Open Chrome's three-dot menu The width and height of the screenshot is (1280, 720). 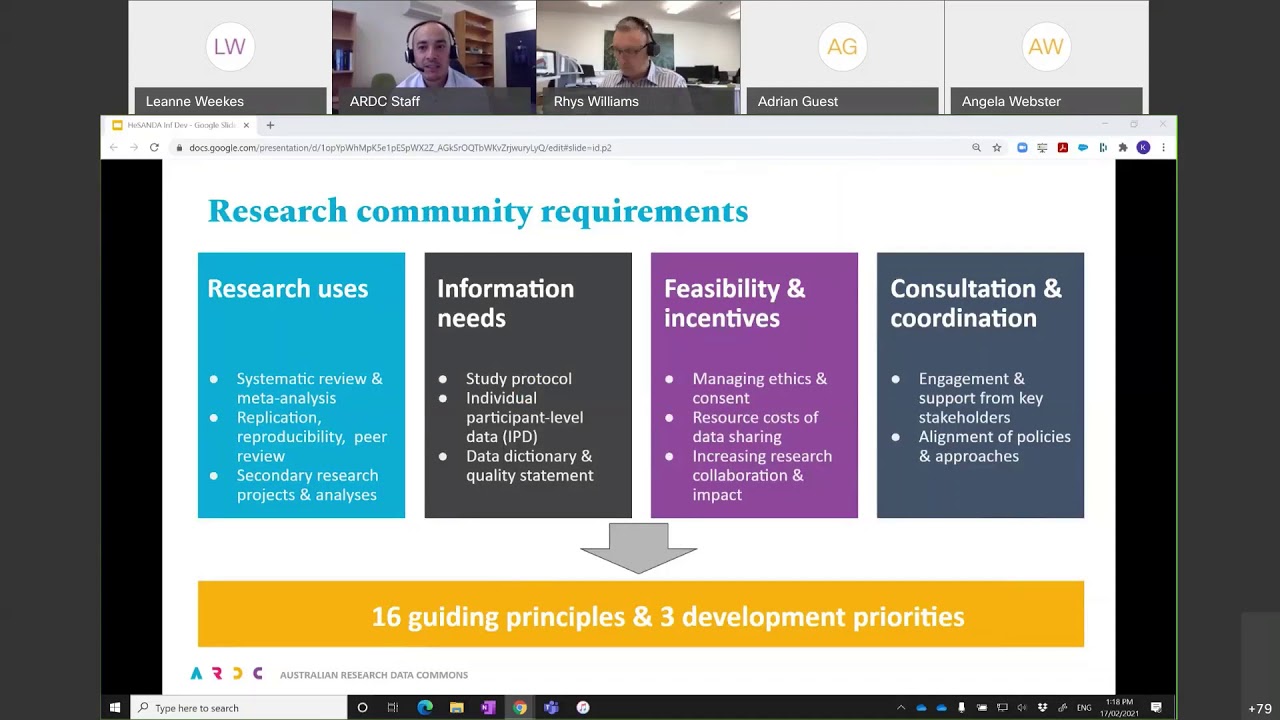pos(1163,147)
